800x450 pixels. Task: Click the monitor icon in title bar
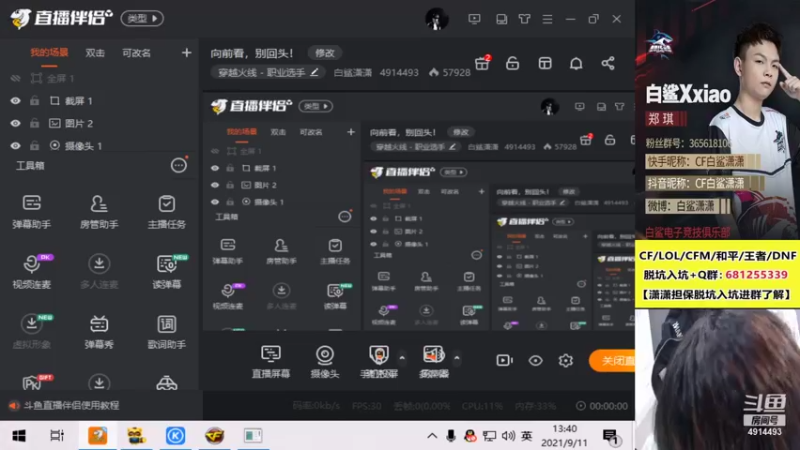pyautogui.click(x=474, y=19)
